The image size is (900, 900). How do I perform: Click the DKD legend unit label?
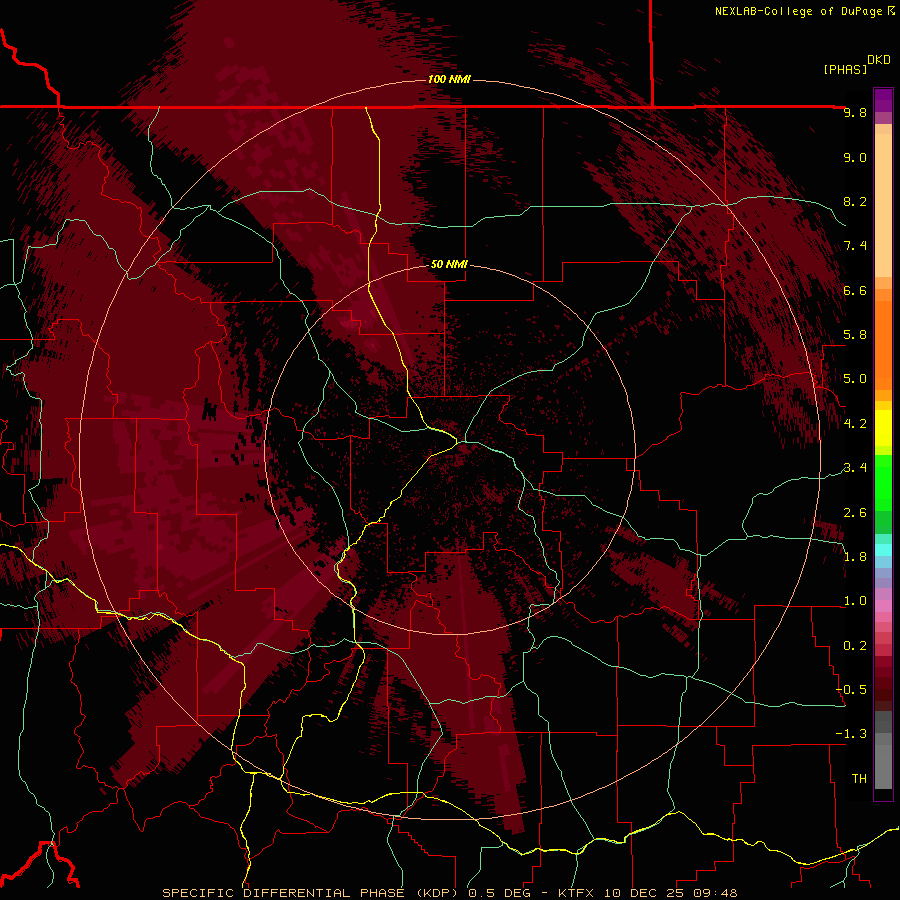[879, 60]
